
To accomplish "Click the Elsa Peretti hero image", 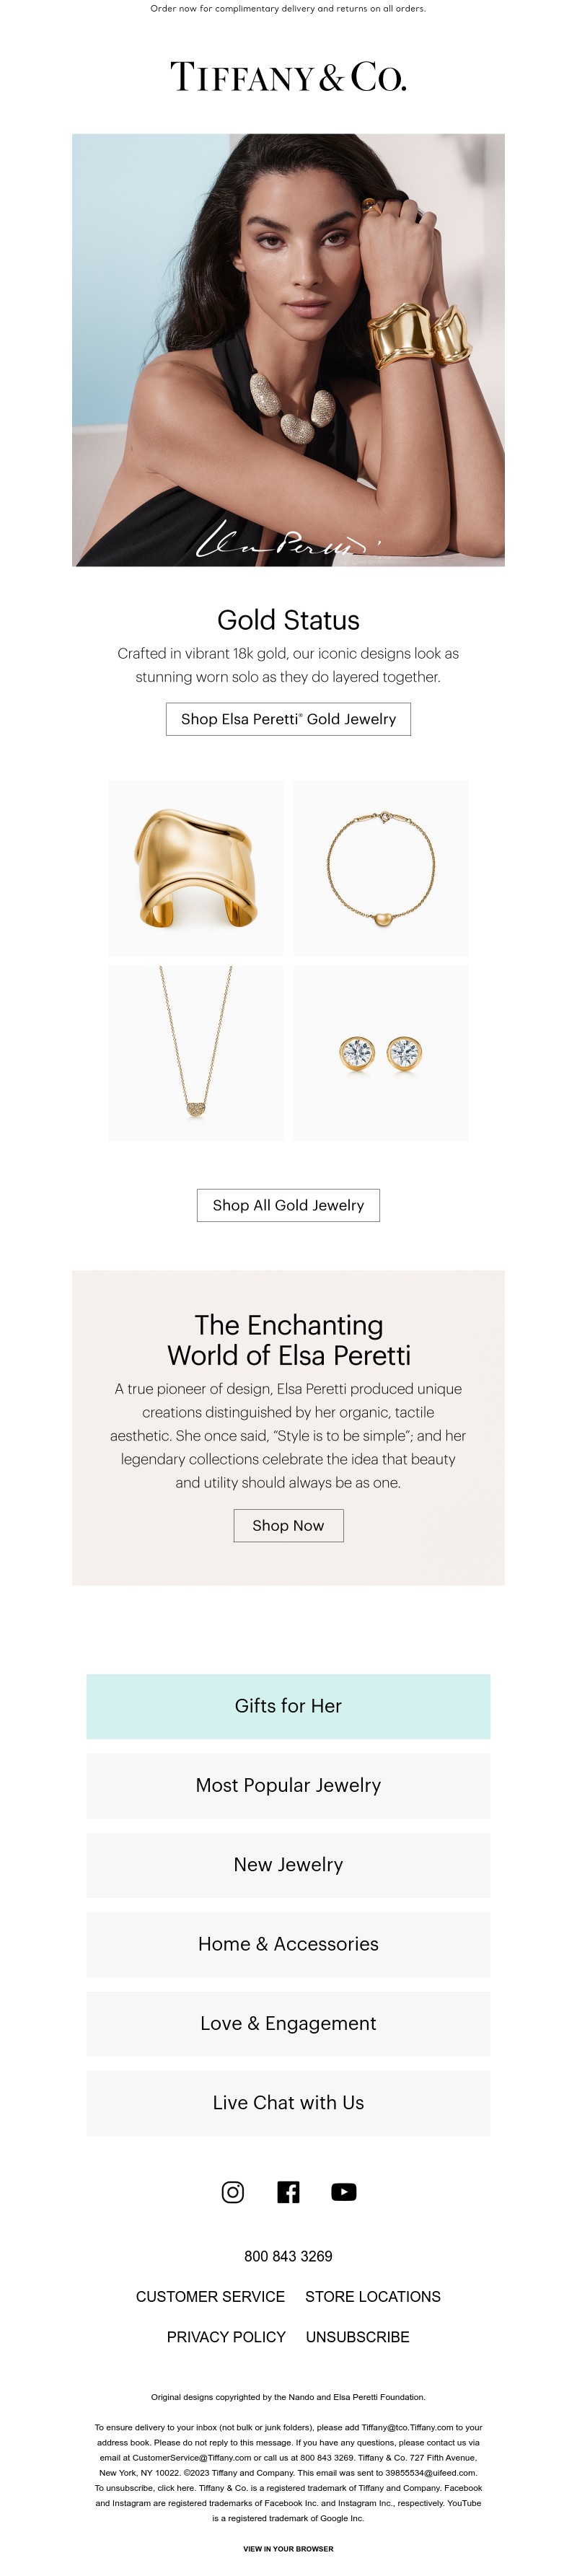I will 288,350.
